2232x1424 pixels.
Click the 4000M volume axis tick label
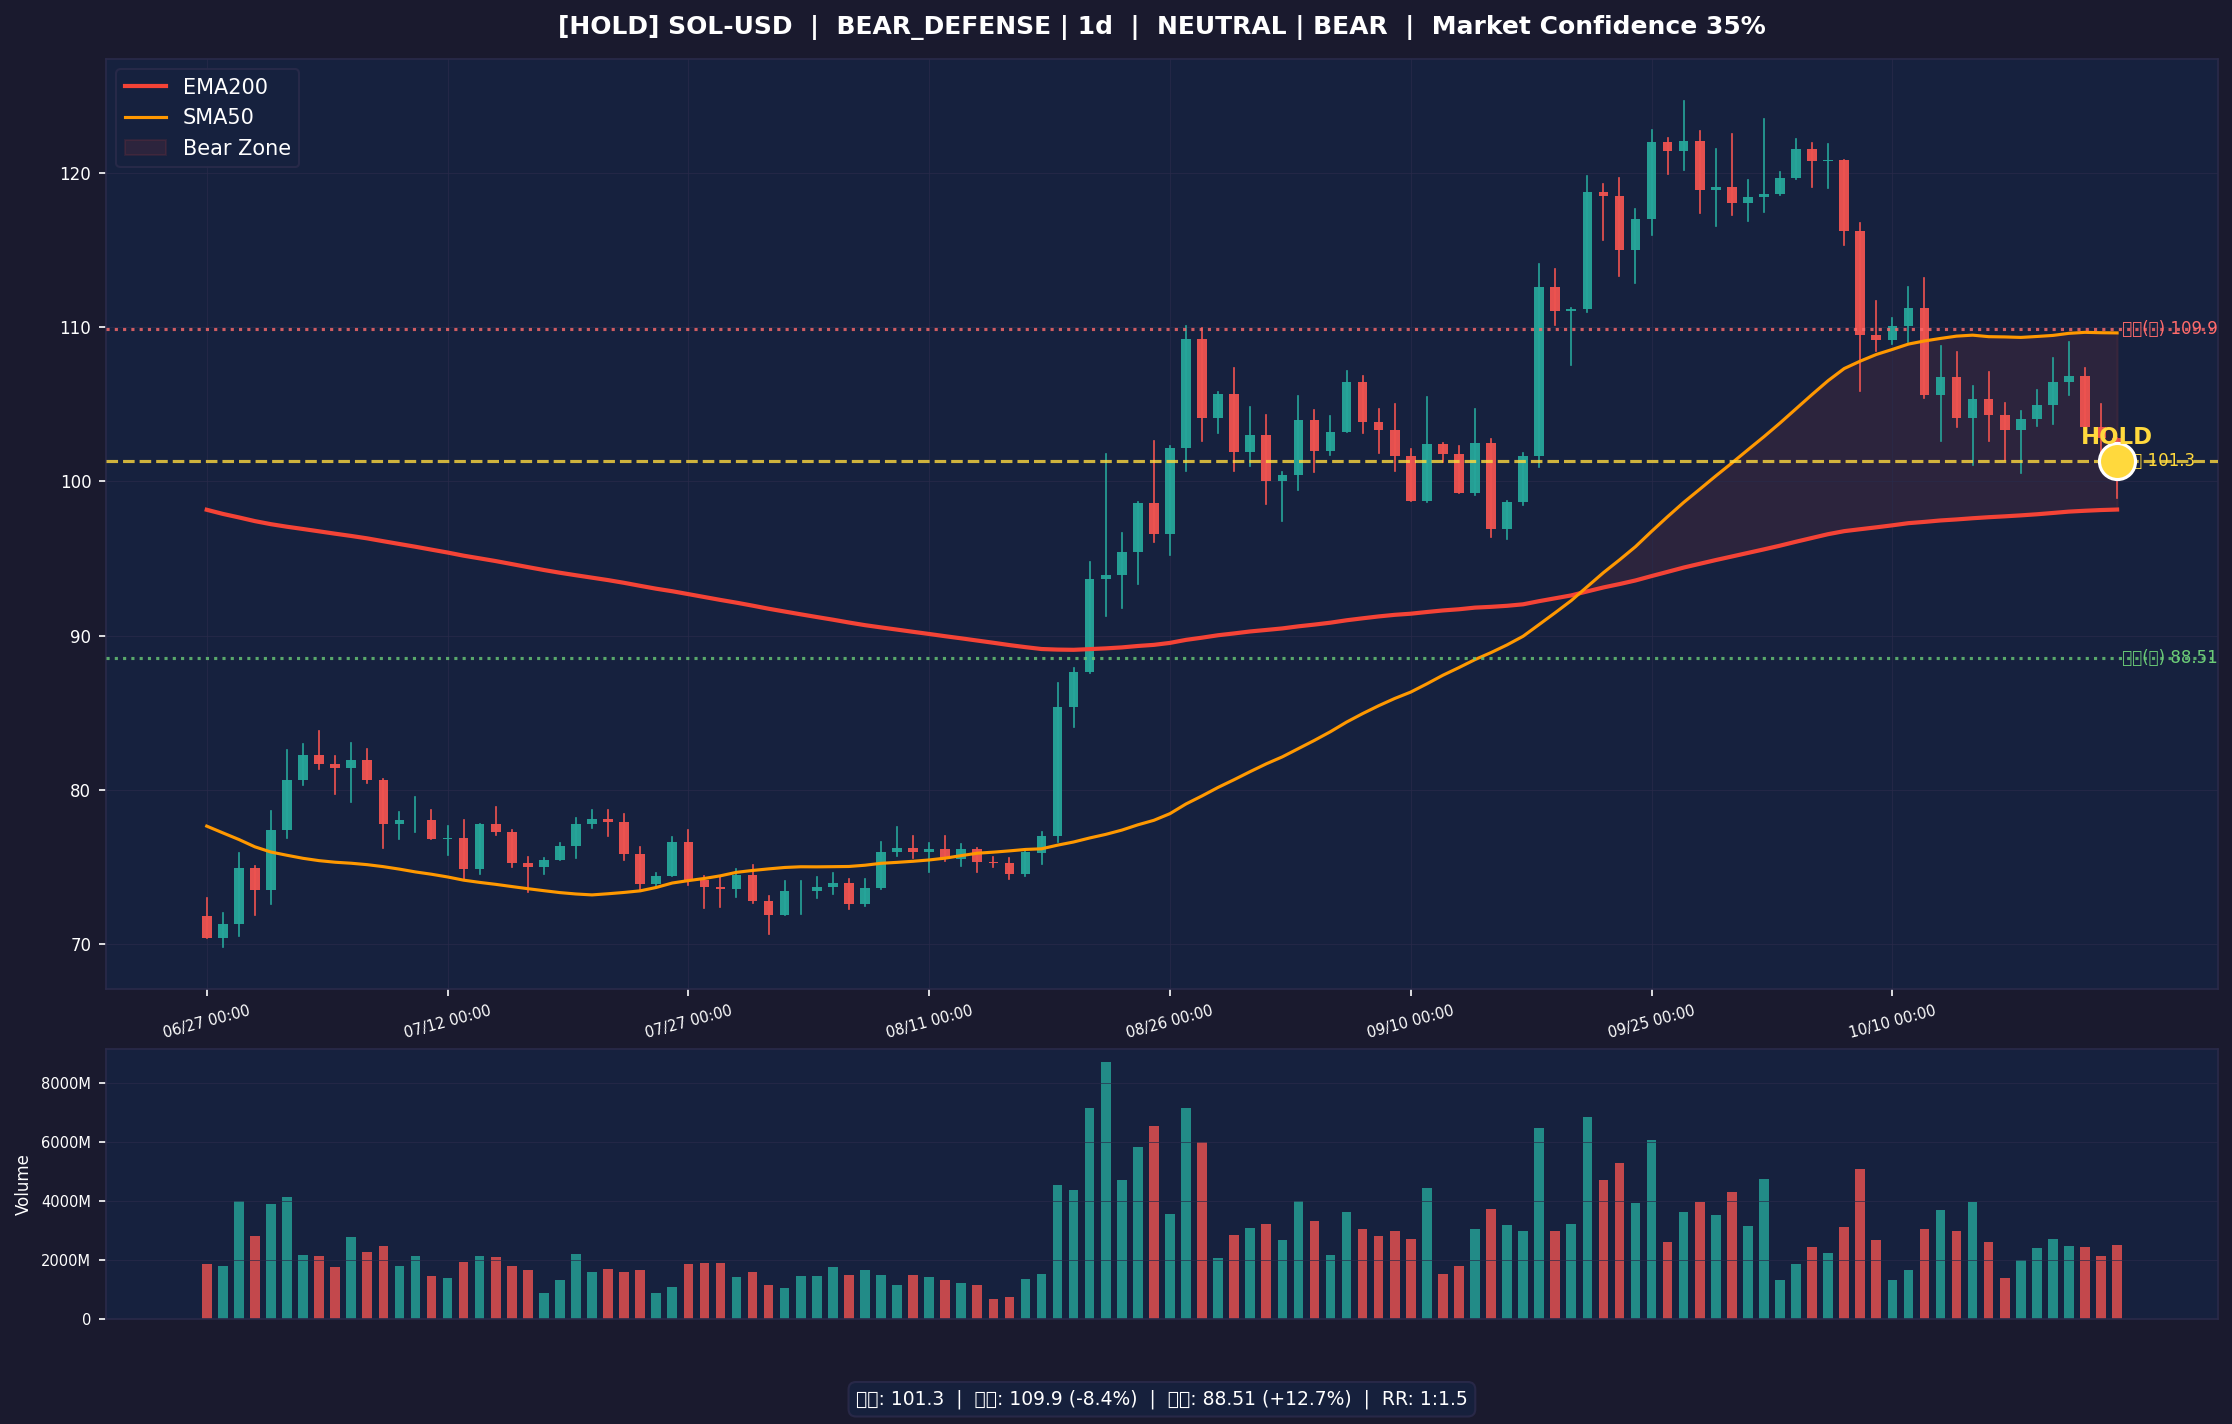[66, 1201]
